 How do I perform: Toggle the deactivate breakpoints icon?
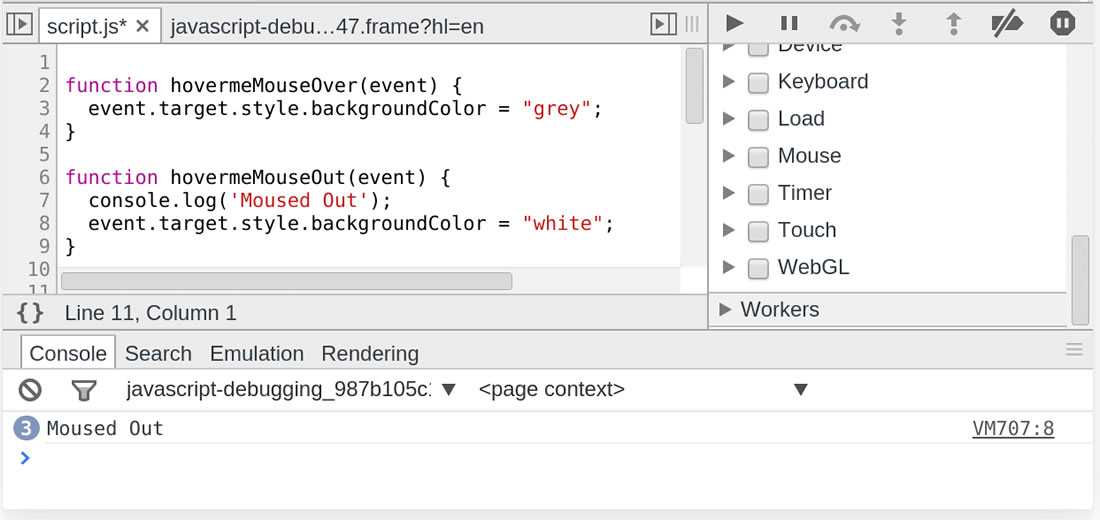coord(1006,23)
